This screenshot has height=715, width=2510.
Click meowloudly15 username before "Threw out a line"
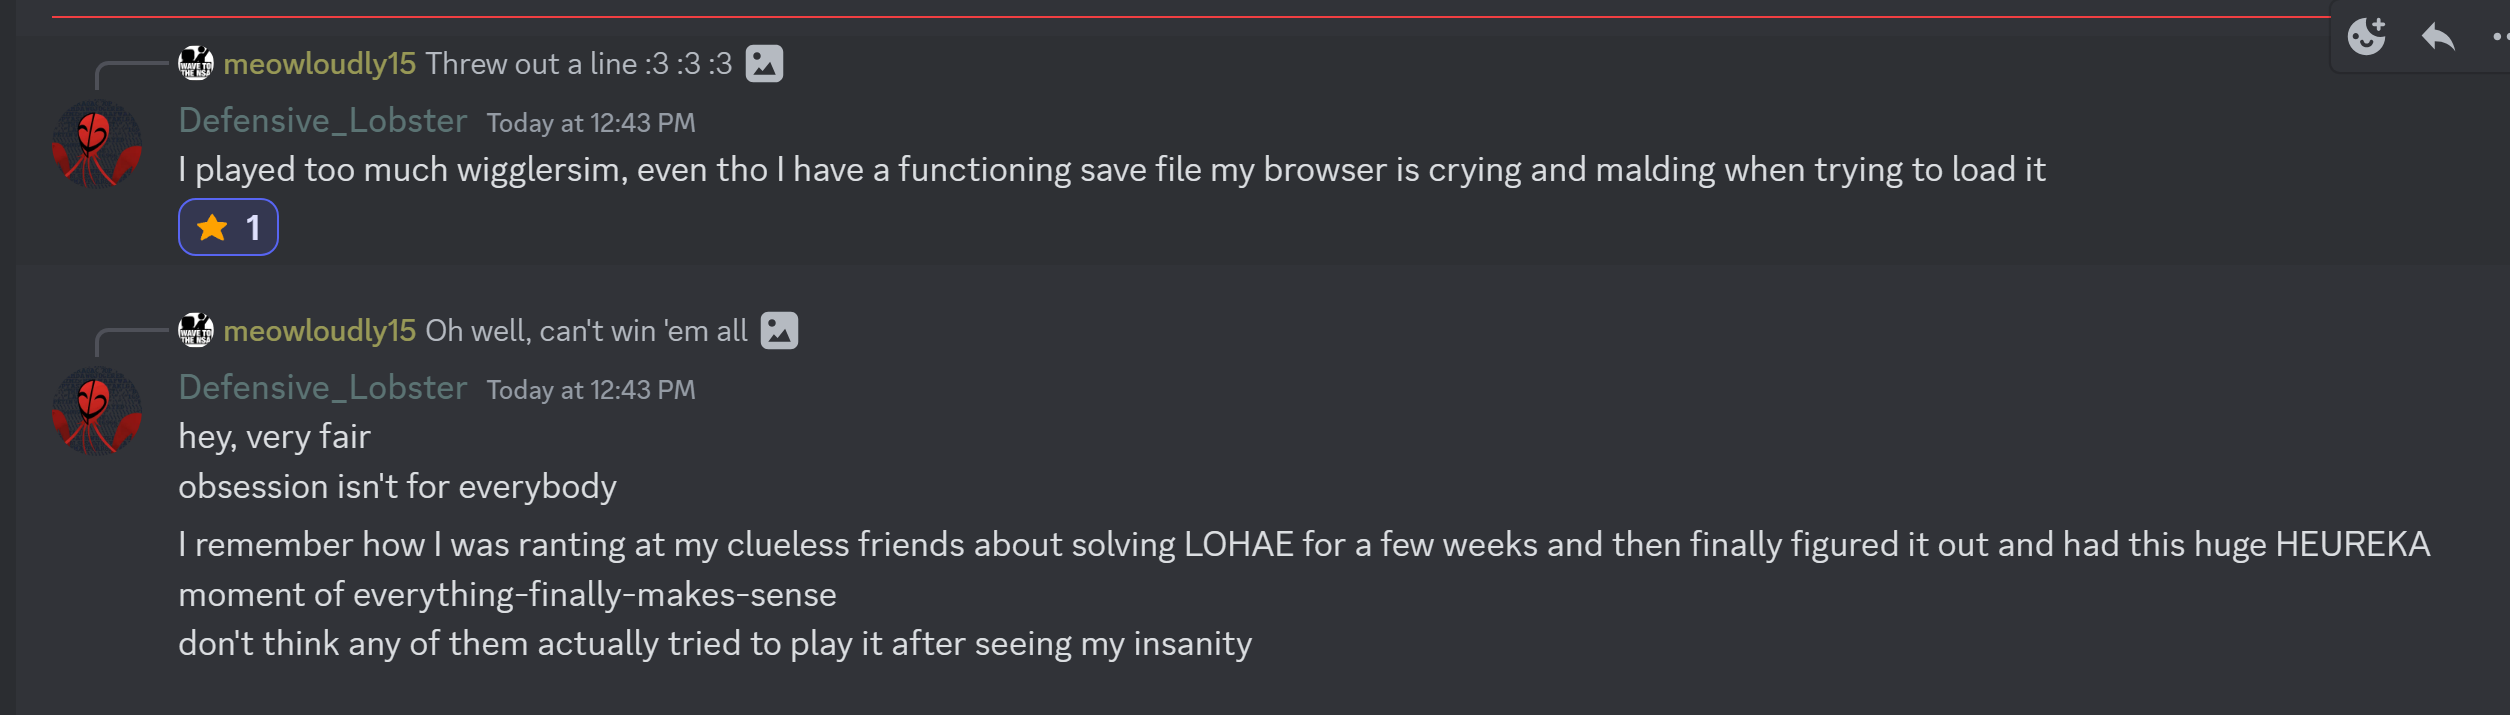319,64
